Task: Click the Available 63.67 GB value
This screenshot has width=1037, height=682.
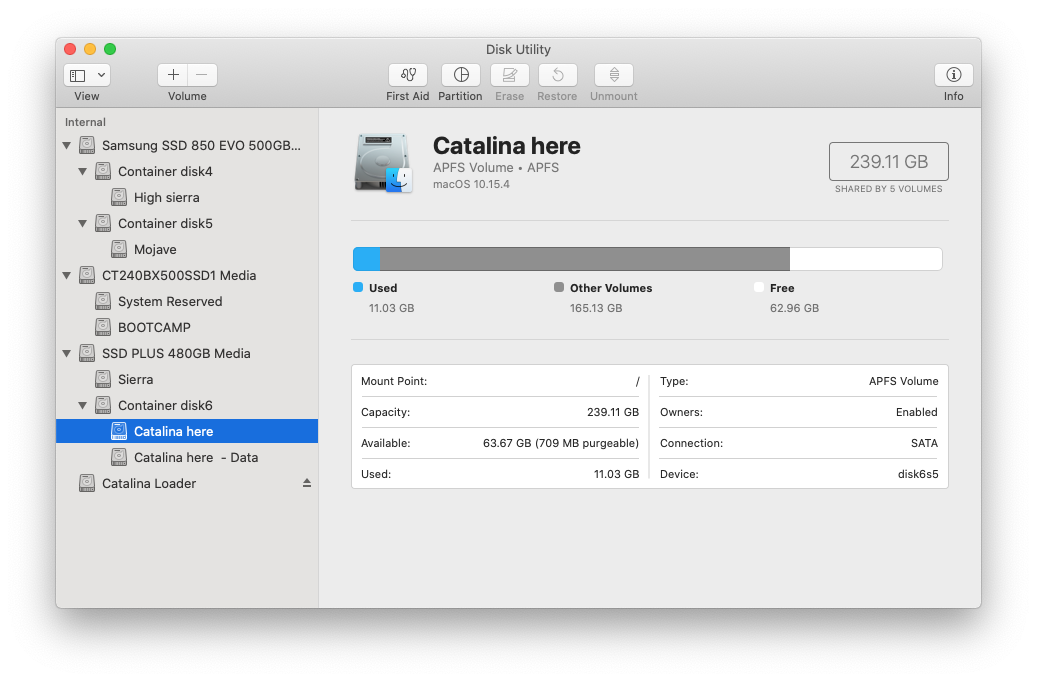Action: click(x=561, y=443)
